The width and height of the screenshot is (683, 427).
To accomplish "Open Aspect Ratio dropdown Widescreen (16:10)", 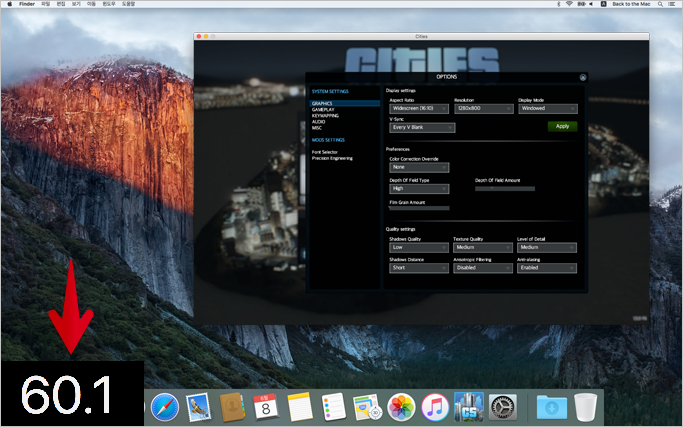I will click(419, 108).
